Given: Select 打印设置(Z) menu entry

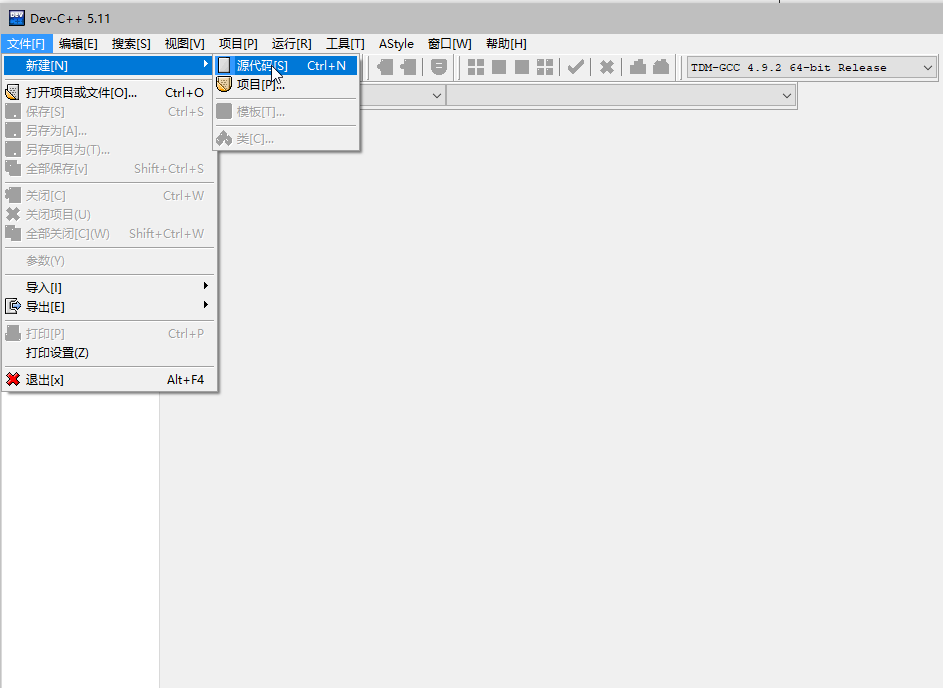Looking at the screenshot, I should point(109,352).
